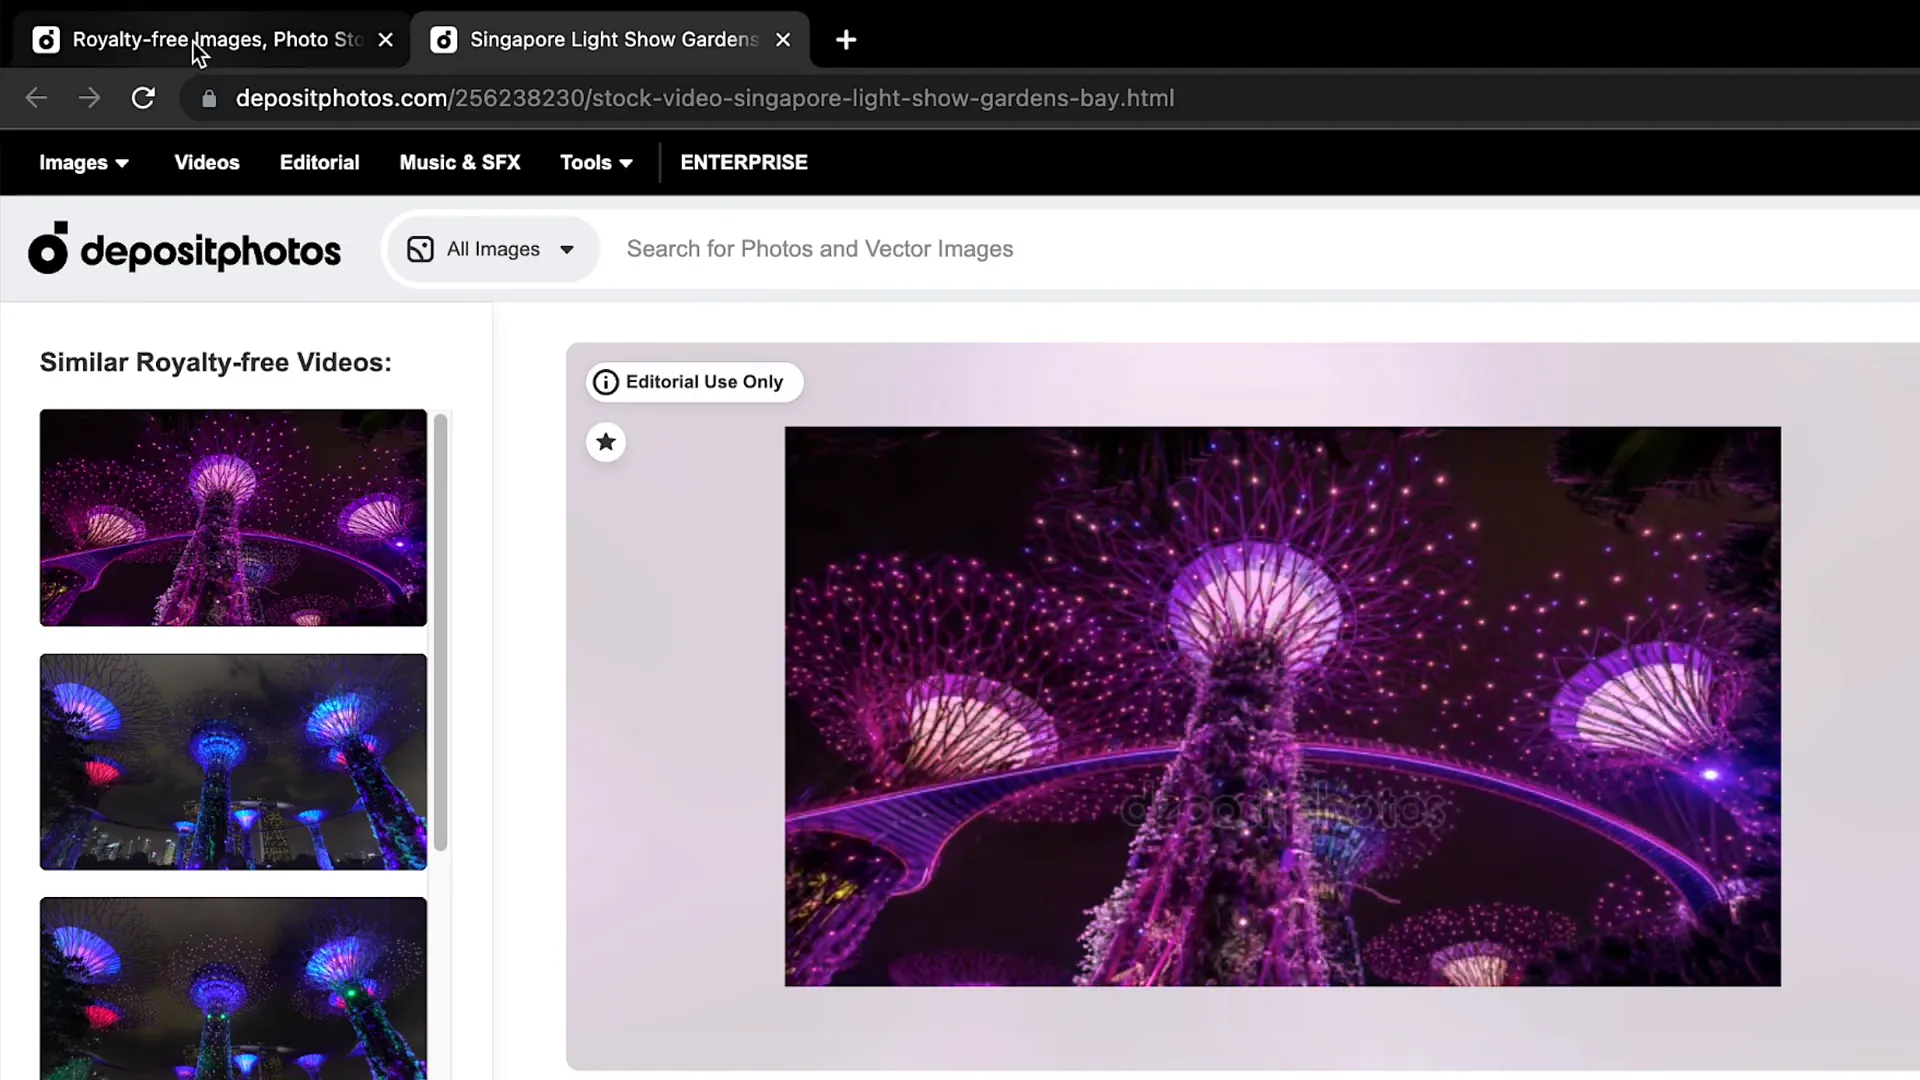Click the search input field

tap(900, 249)
